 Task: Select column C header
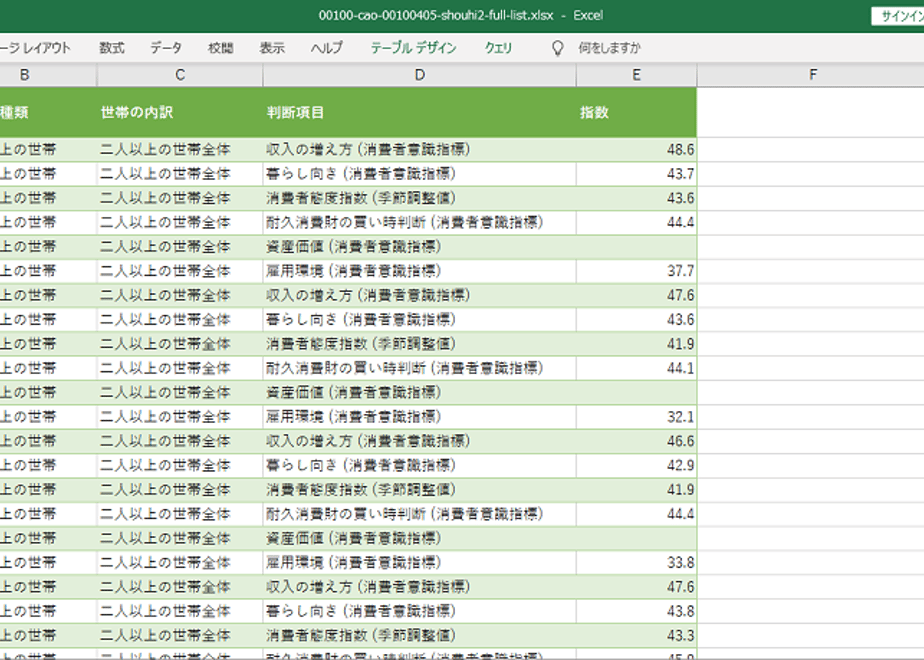click(x=180, y=75)
